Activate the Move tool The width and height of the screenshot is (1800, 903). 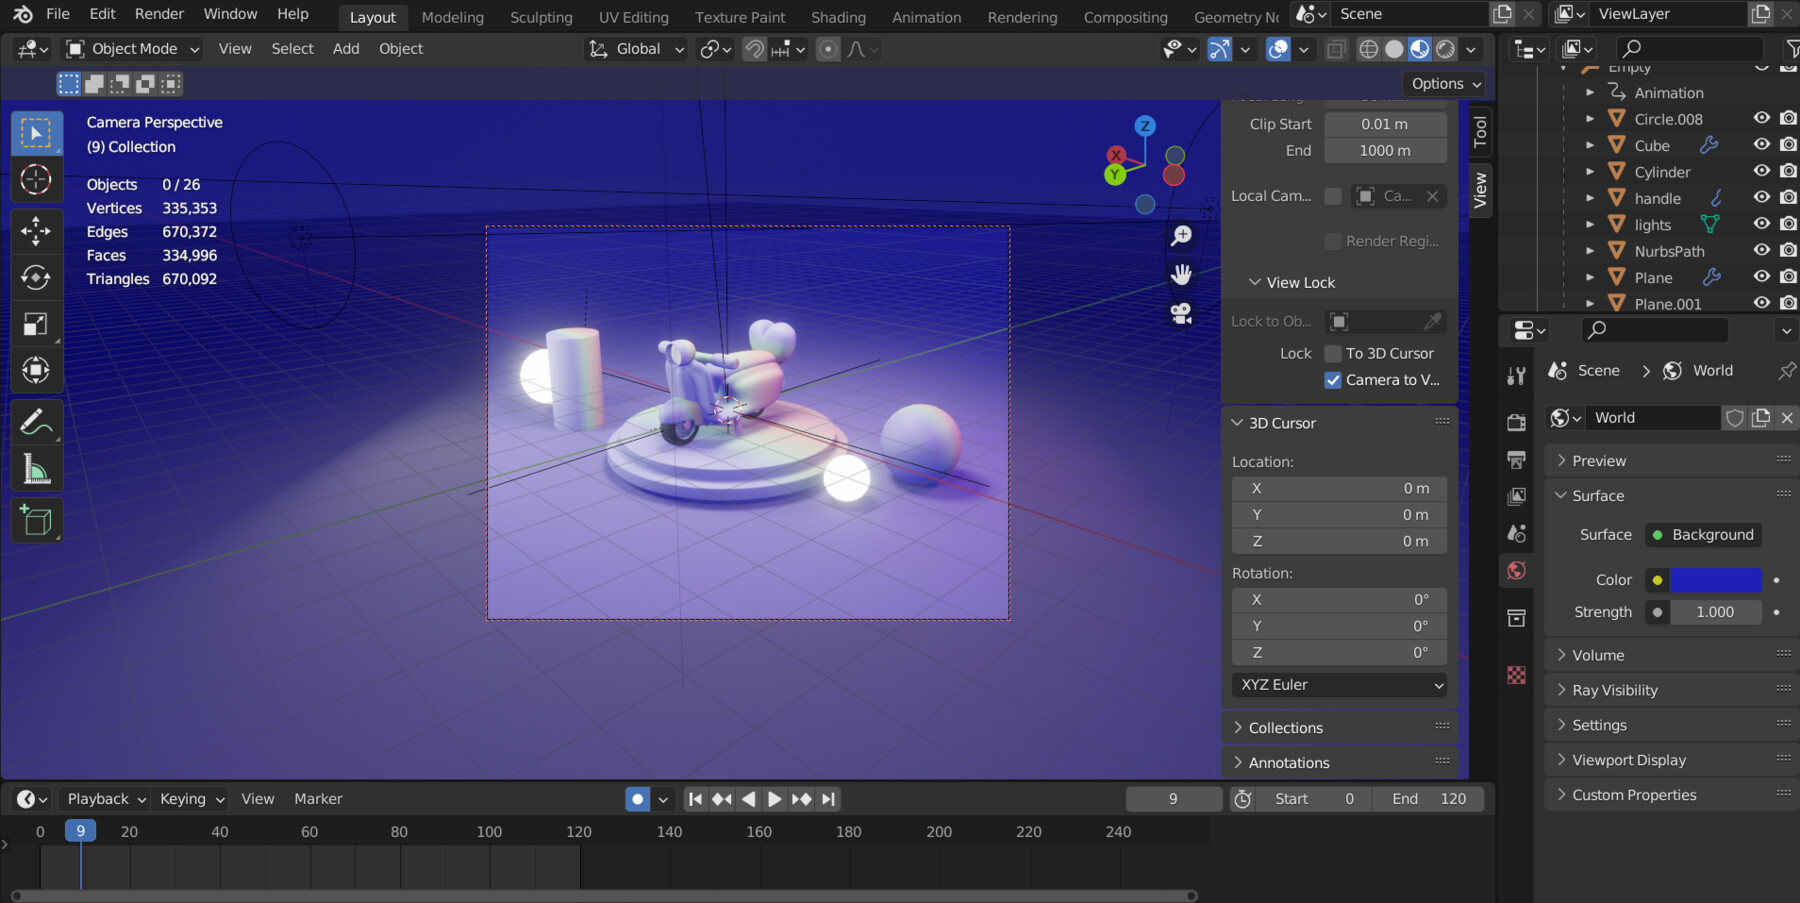tap(36, 231)
